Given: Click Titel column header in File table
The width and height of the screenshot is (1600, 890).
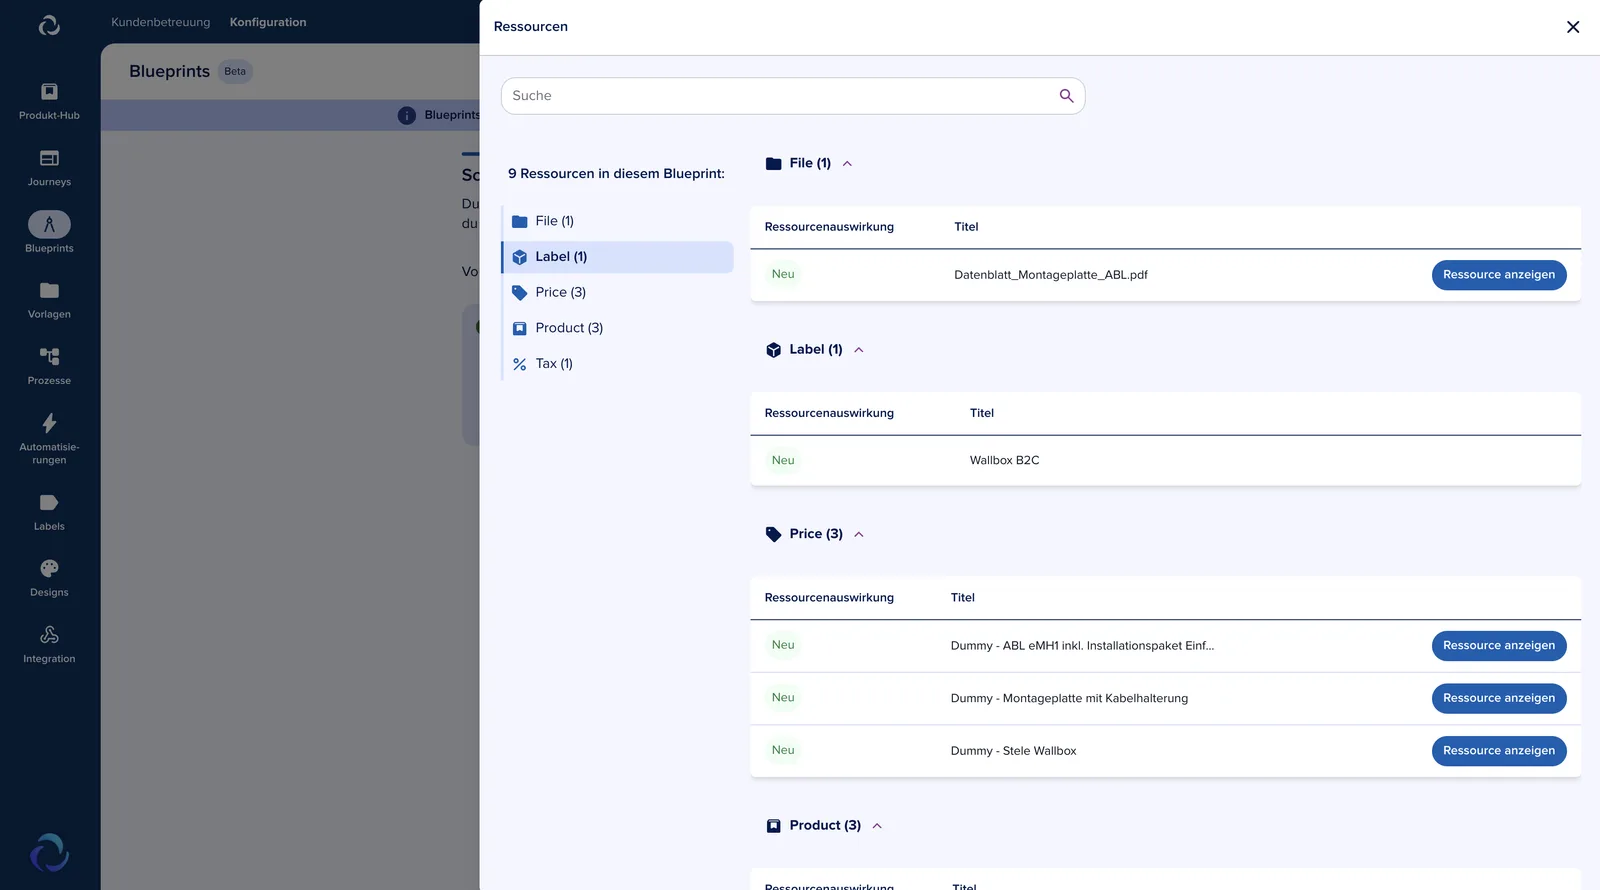Looking at the screenshot, I should point(966,227).
